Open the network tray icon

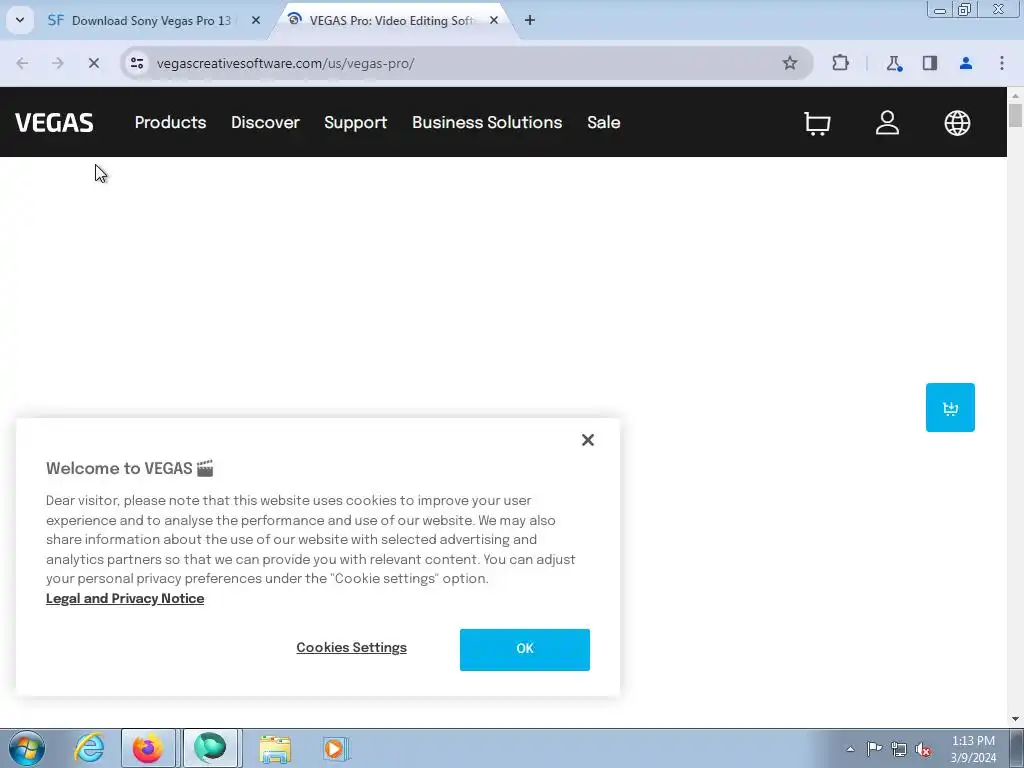point(899,749)
